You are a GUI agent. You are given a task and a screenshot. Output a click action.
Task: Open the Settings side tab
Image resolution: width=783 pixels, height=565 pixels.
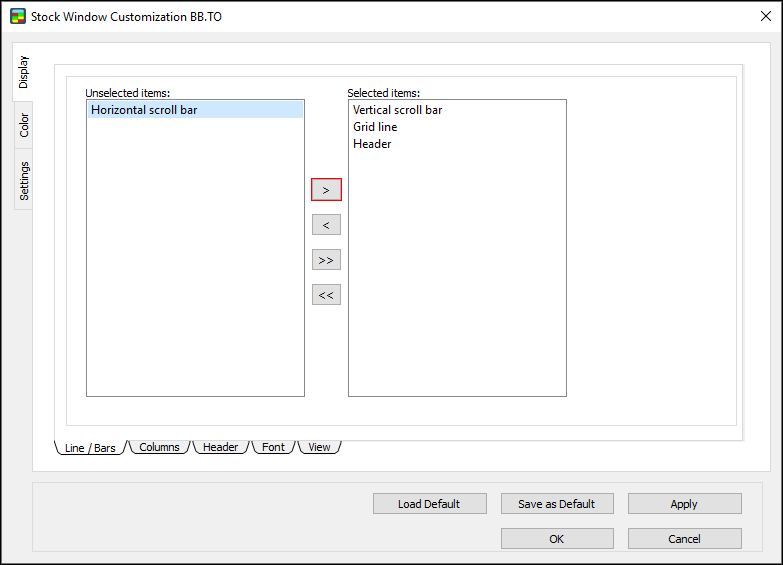tap(24, 180)
